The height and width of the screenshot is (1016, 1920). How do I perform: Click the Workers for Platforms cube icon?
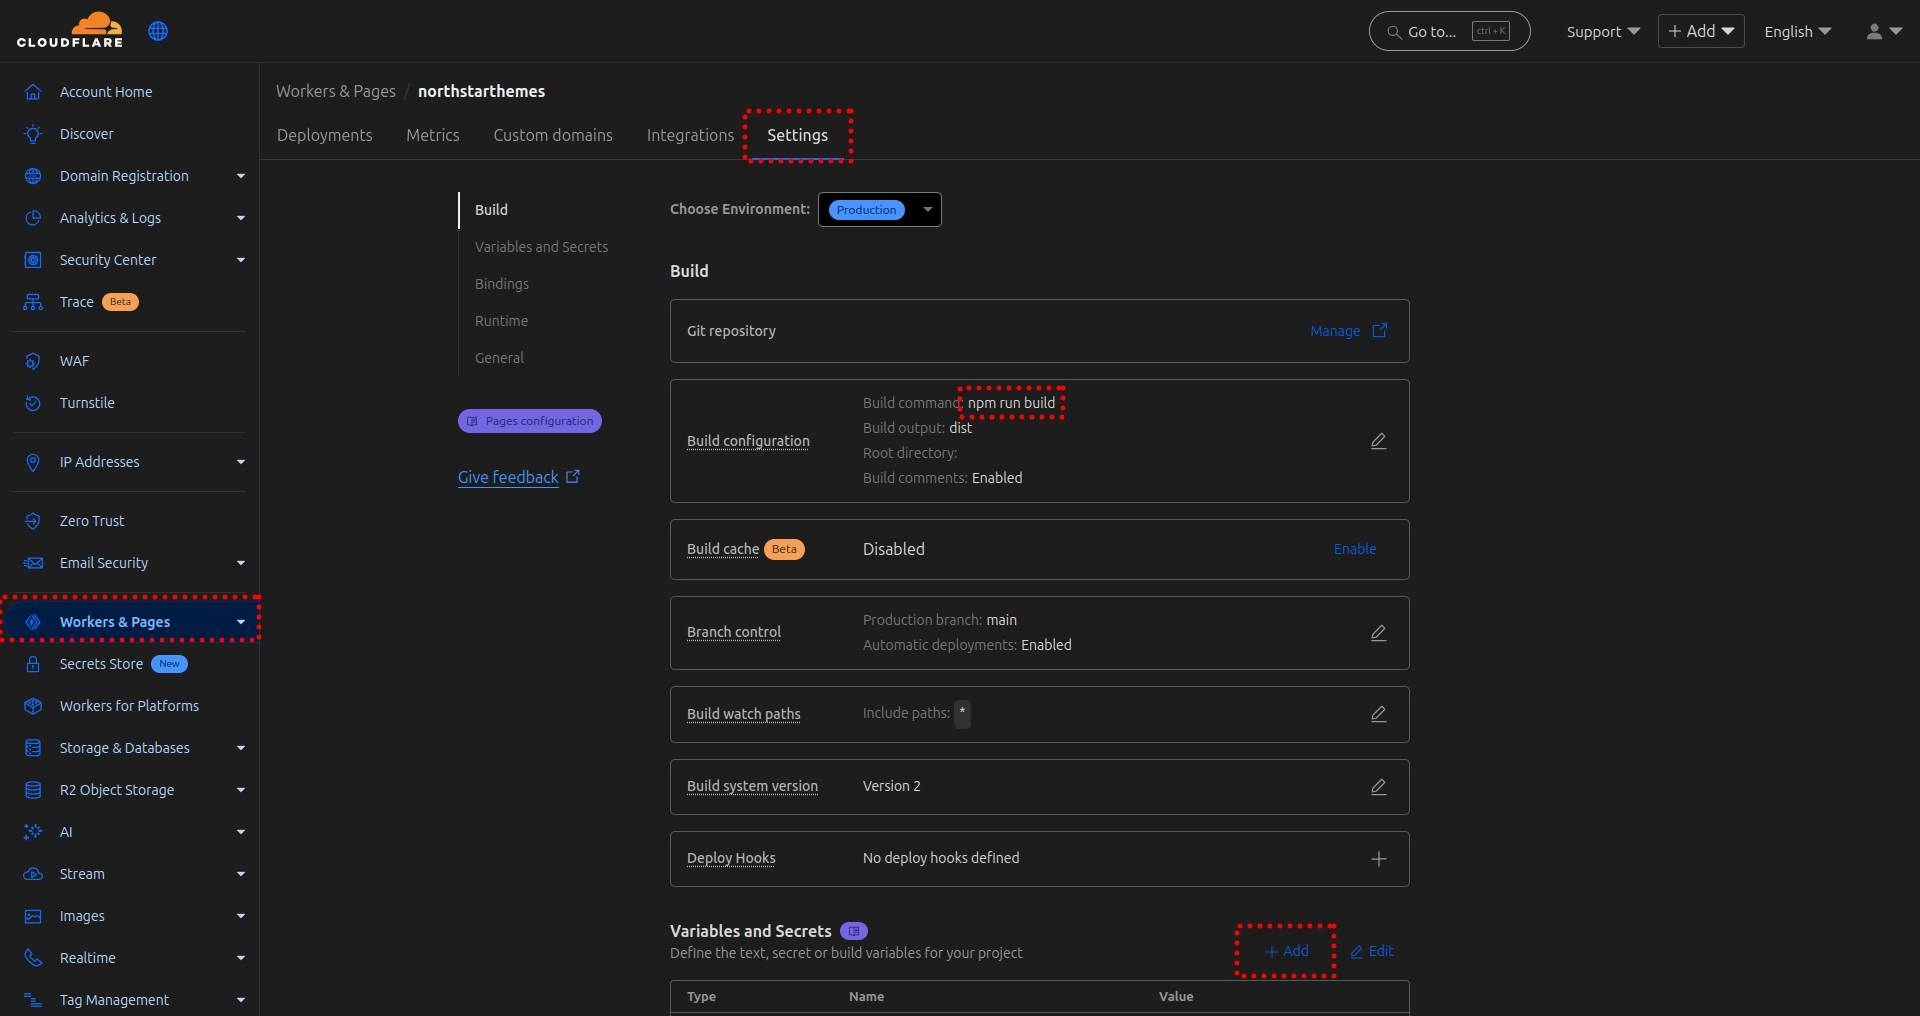tap(33, 706)
